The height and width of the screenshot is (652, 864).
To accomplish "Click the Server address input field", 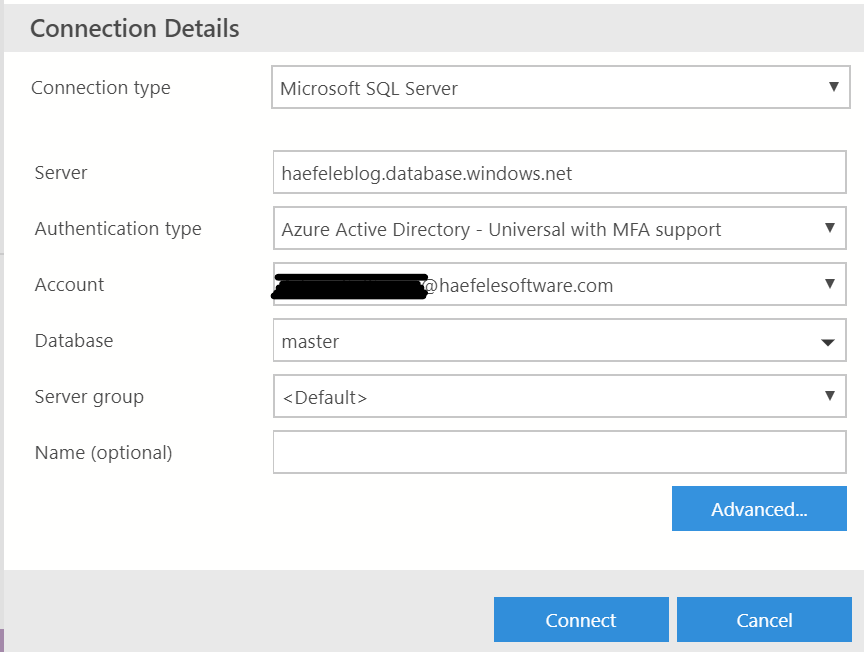I will tap(559, 173).
